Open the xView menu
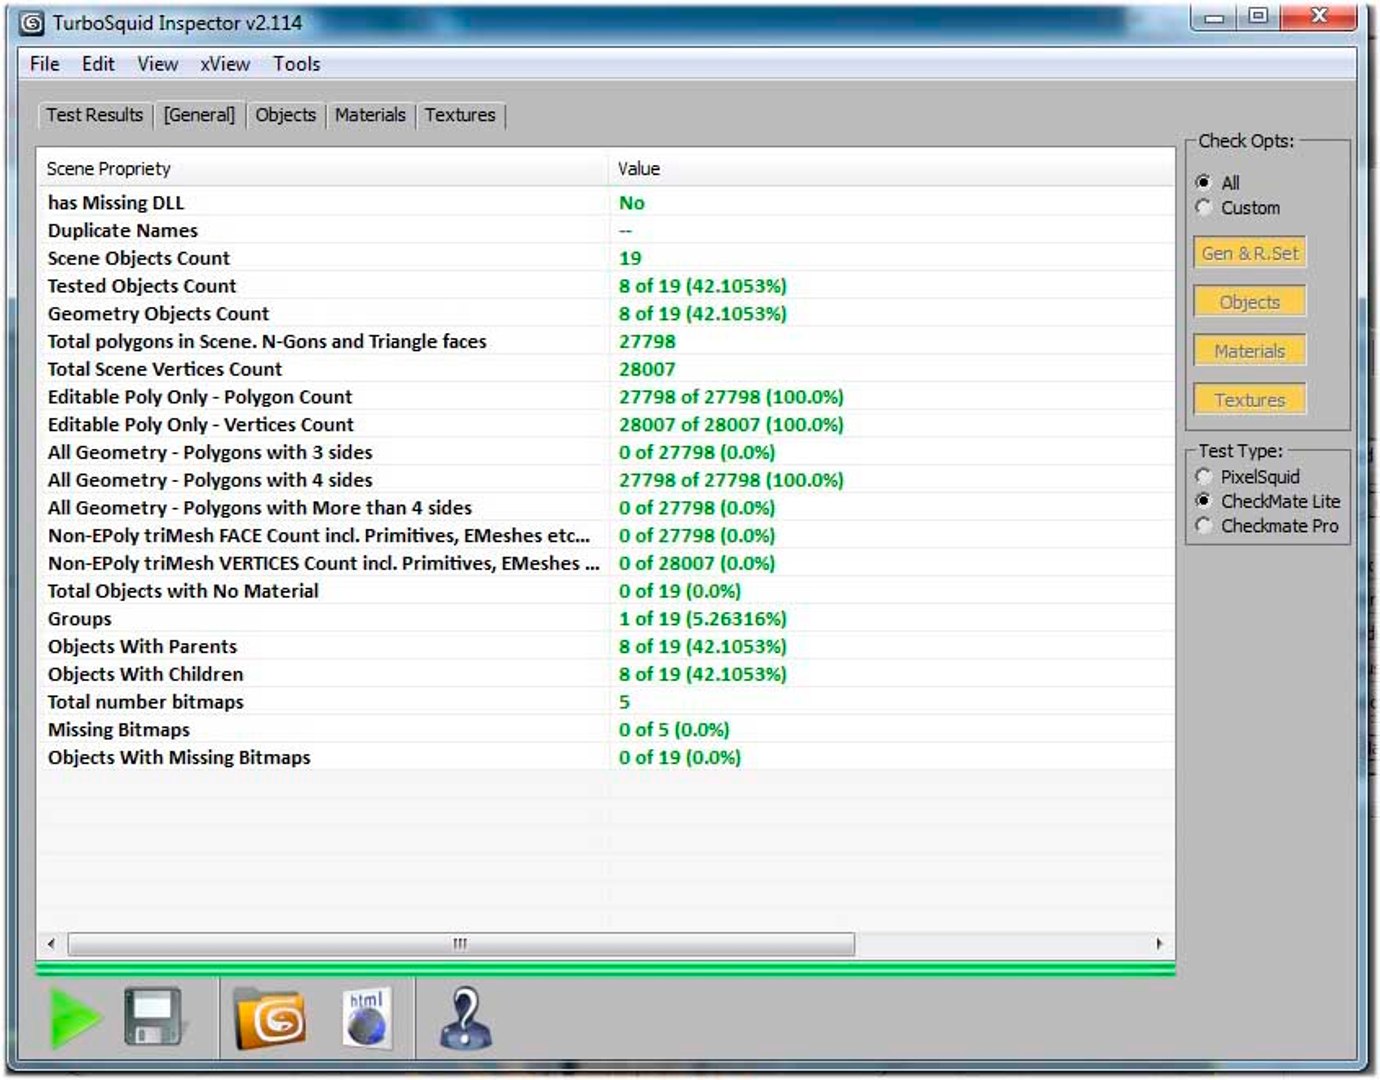This screenshot has width=1380, height=1080. [x=225, y=64]
